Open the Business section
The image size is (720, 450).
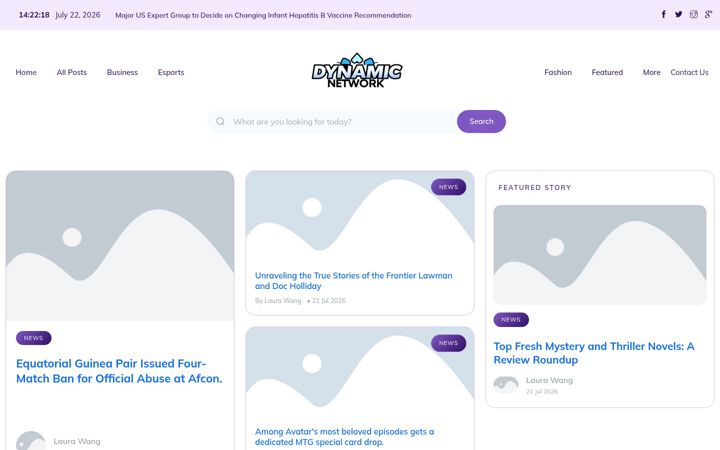point(122,72)
